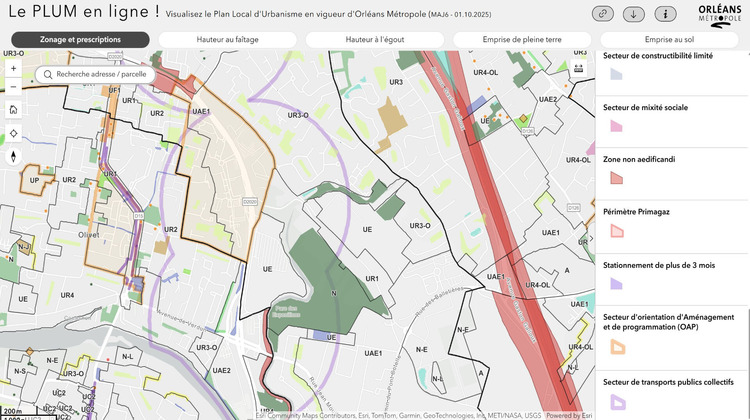
Task: Select the Zonage et prescriptions tab
Action: click(x=81, y=39)
